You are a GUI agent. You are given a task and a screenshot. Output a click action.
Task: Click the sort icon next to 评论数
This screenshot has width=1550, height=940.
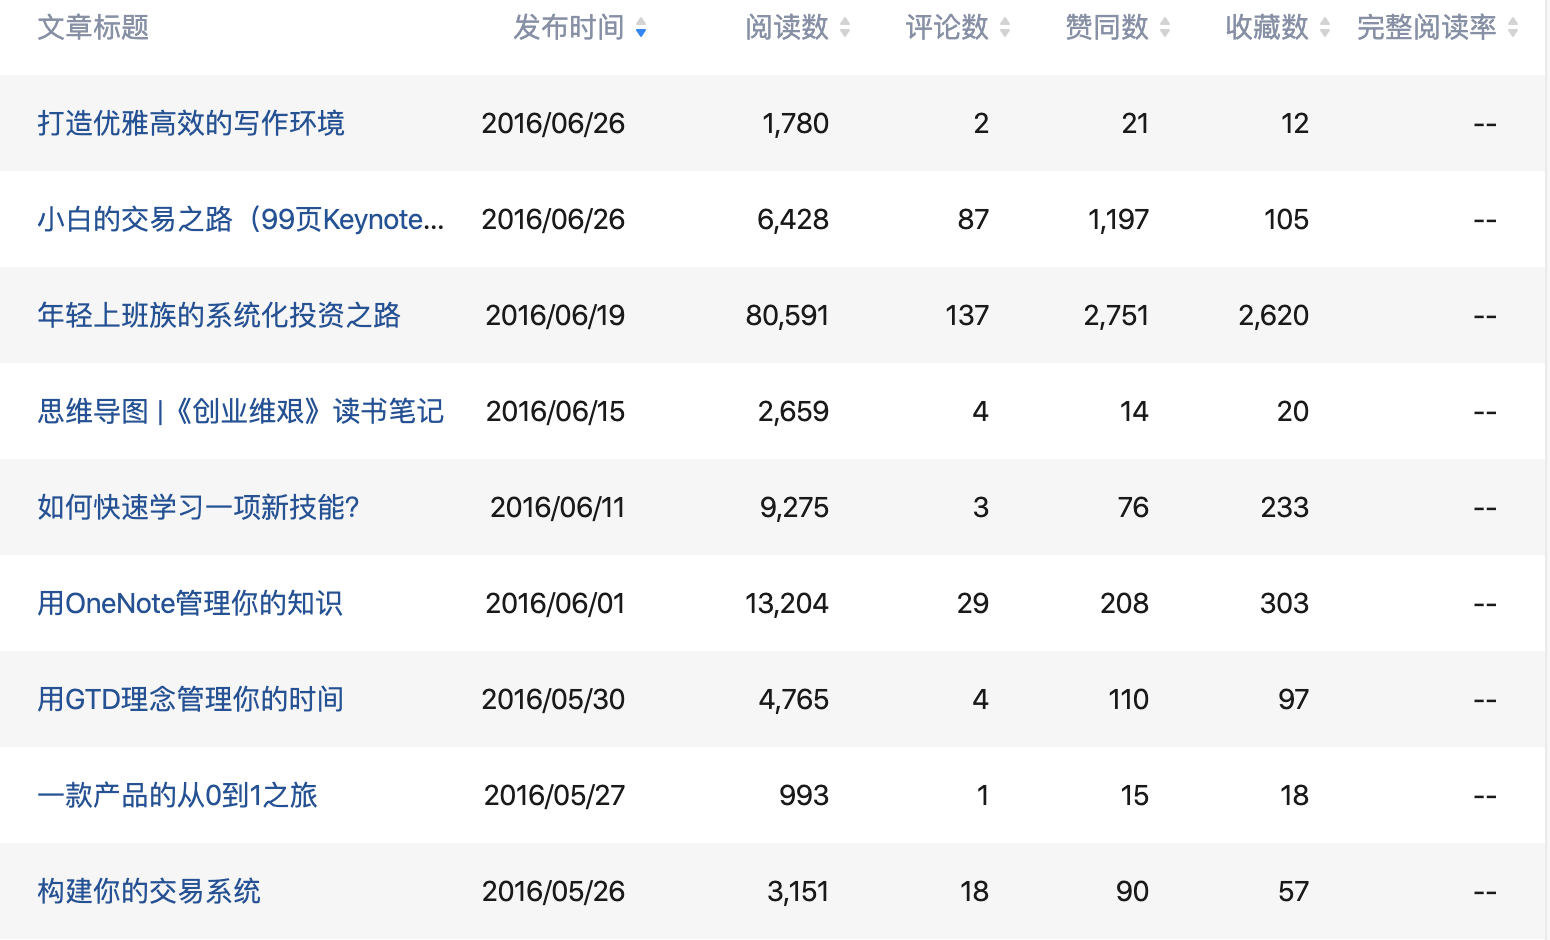[x=1005, y=29]
